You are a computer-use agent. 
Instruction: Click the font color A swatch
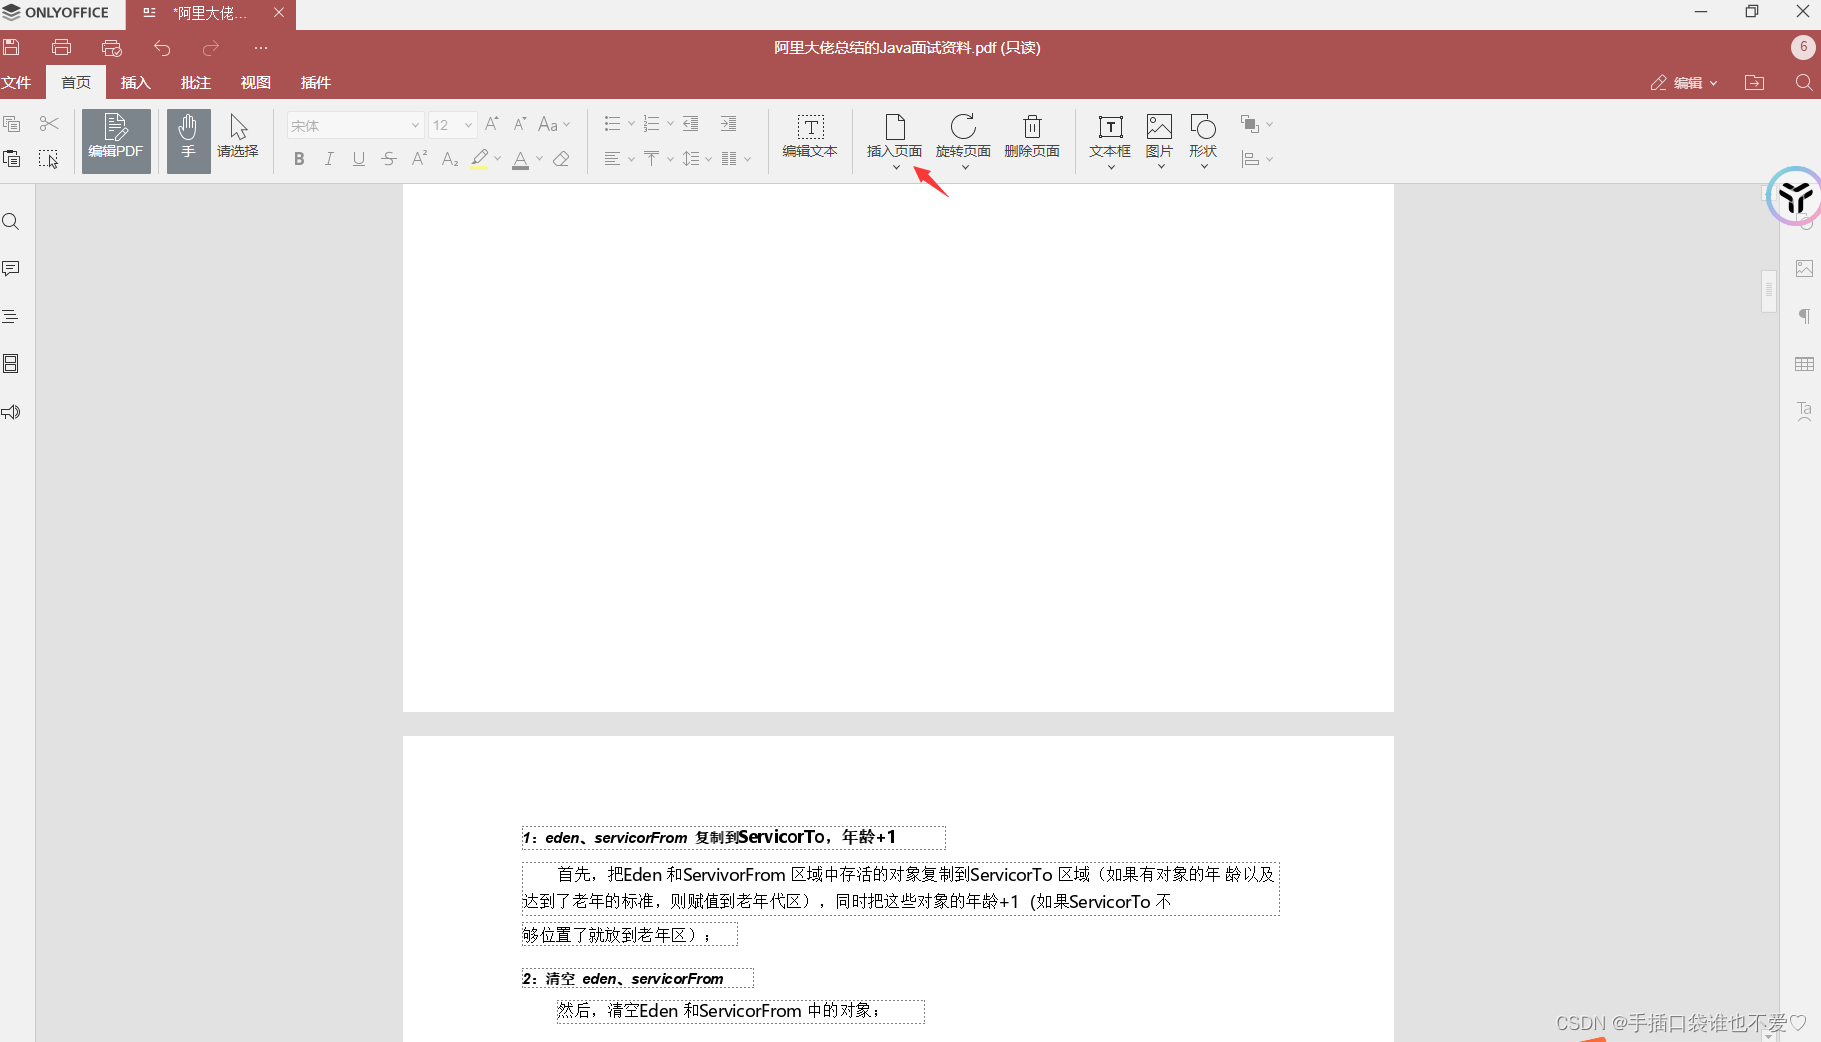(x=521, y=158)
